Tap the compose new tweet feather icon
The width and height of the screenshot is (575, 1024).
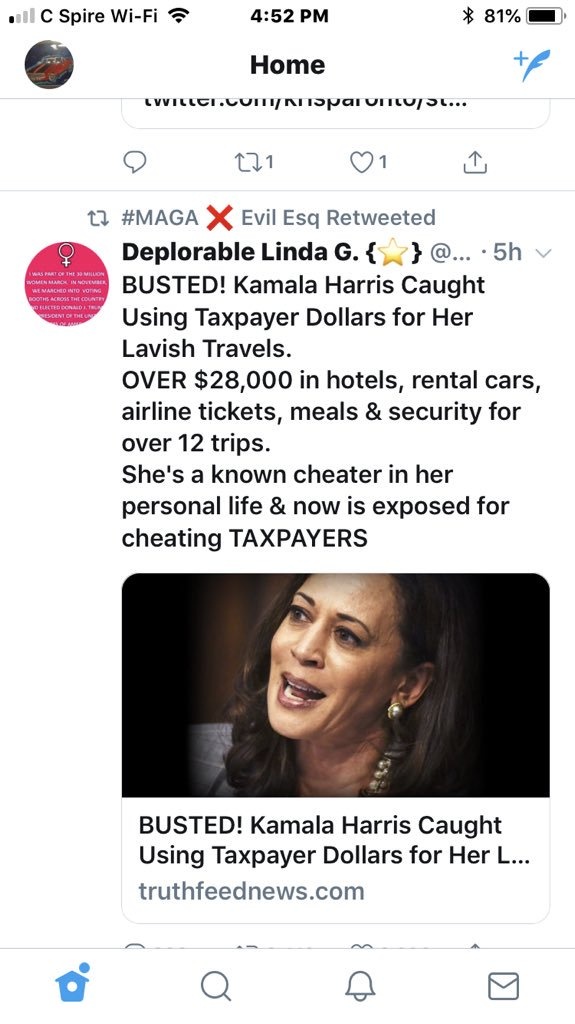(x=532, y=65)
